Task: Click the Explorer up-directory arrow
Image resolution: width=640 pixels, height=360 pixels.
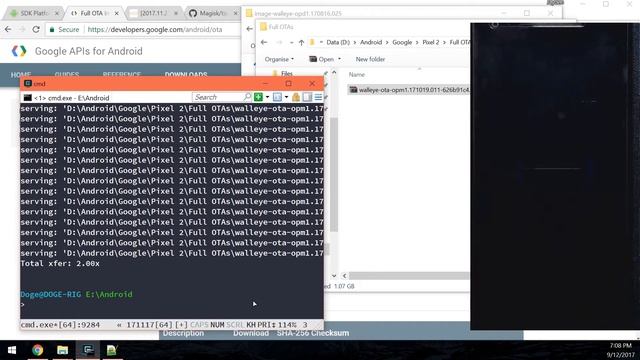Action: click(301, 42)
